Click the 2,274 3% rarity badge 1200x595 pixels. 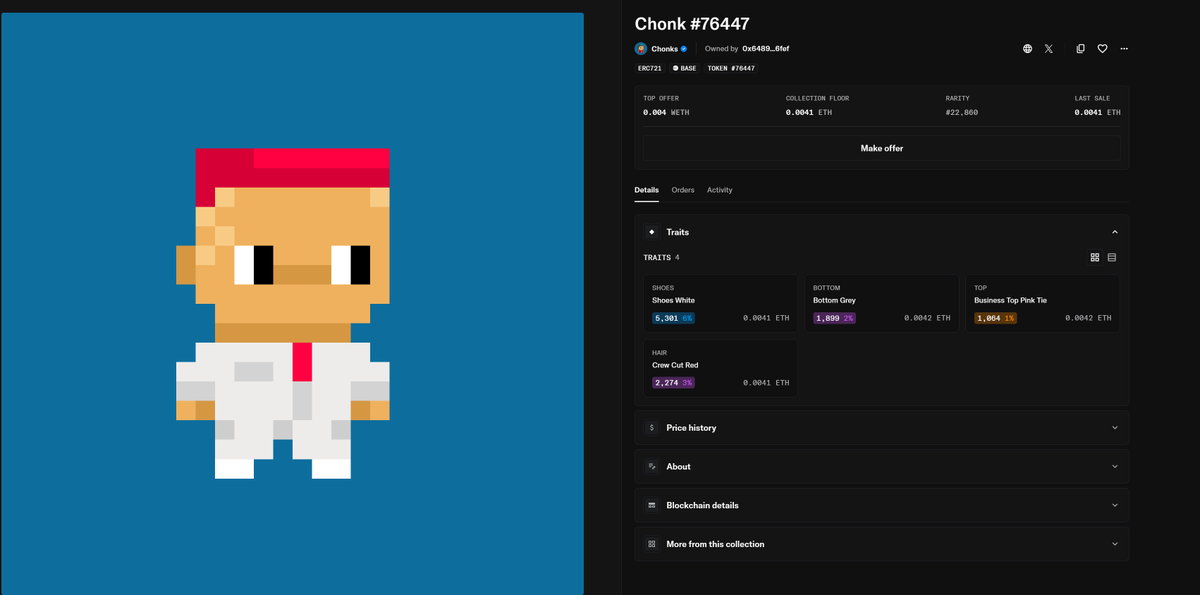[673, 382]
